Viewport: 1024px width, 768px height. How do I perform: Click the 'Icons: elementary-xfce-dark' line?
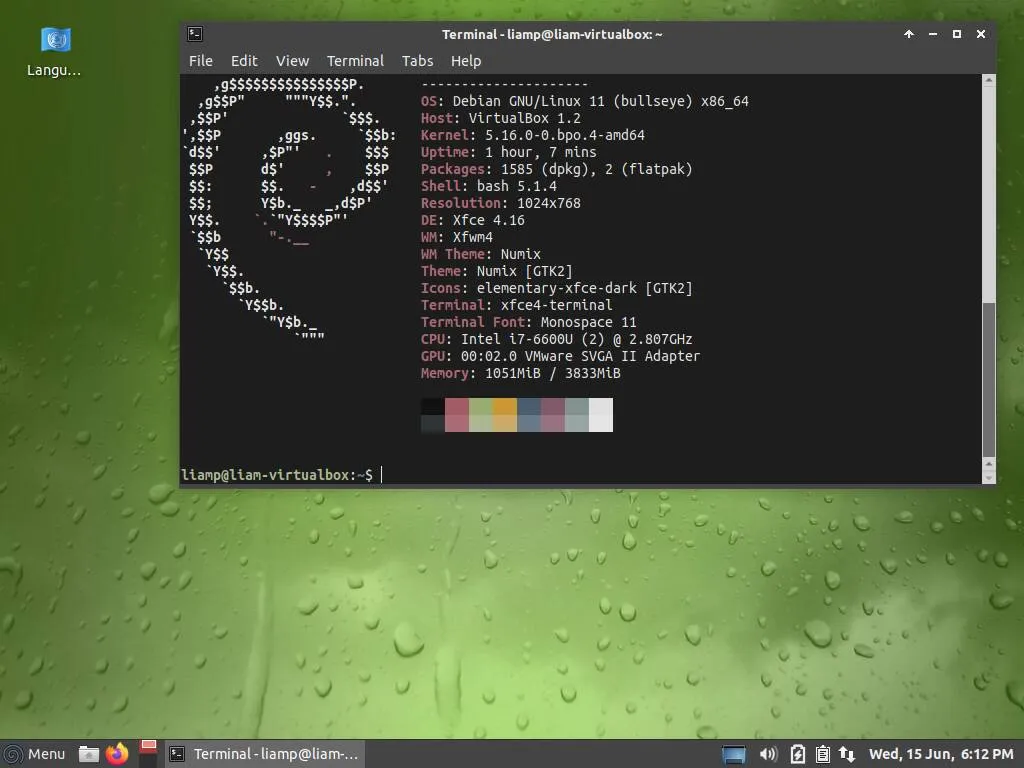click(556, 288)
